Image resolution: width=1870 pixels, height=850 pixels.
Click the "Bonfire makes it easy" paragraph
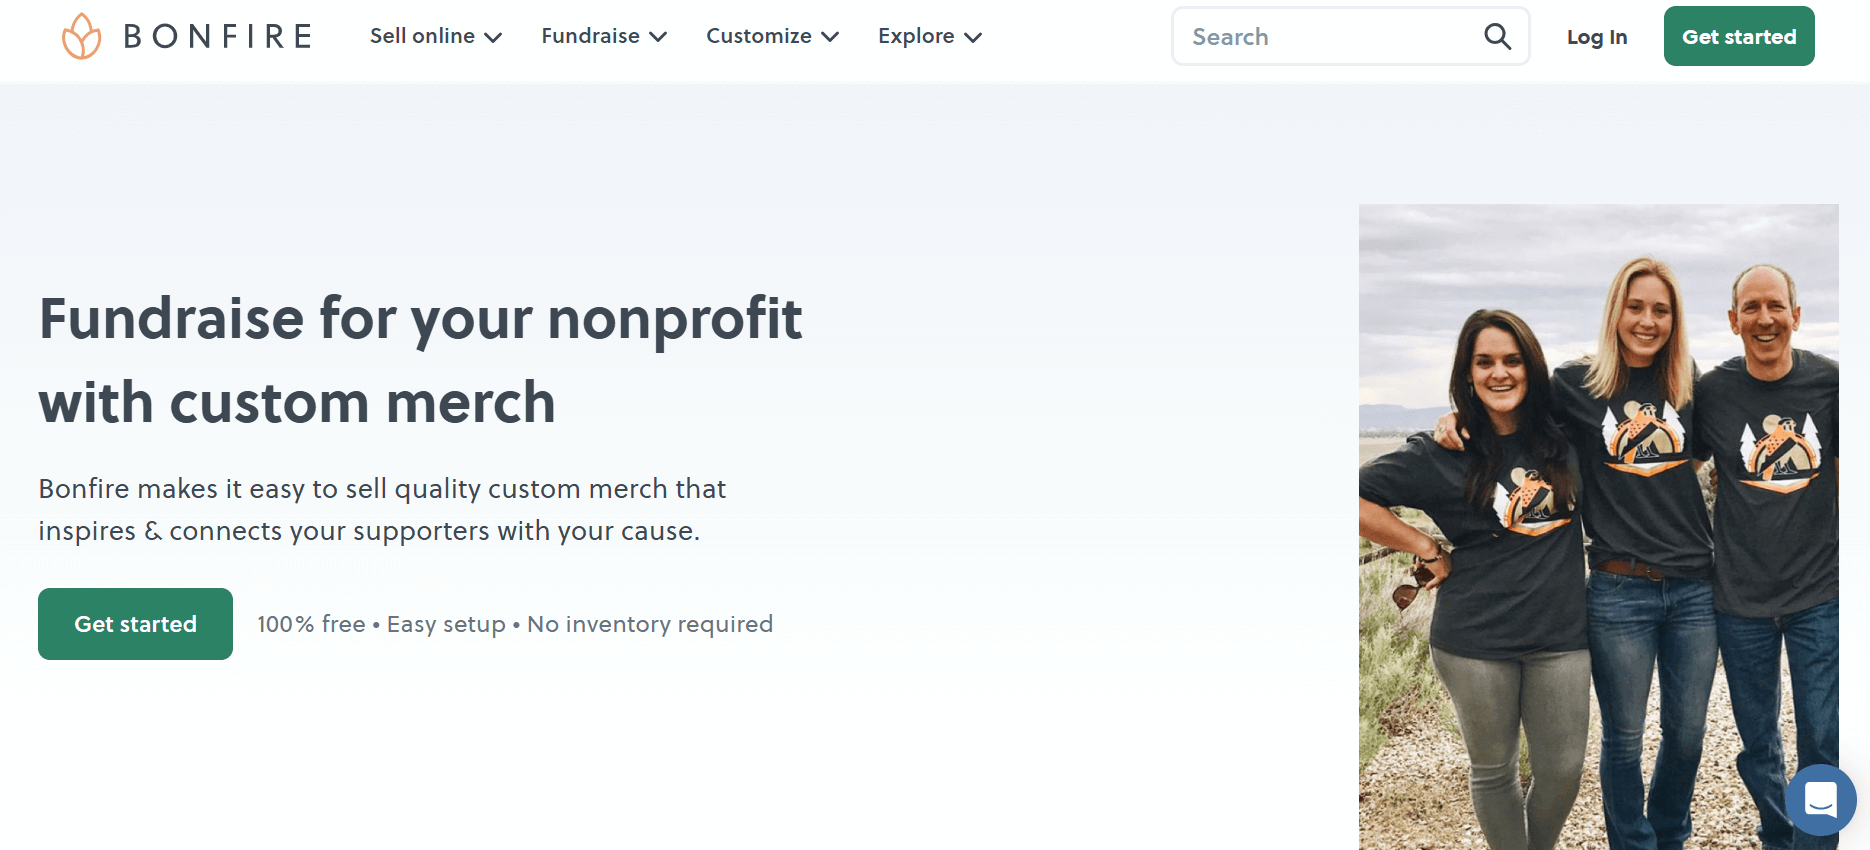(382, 509)
